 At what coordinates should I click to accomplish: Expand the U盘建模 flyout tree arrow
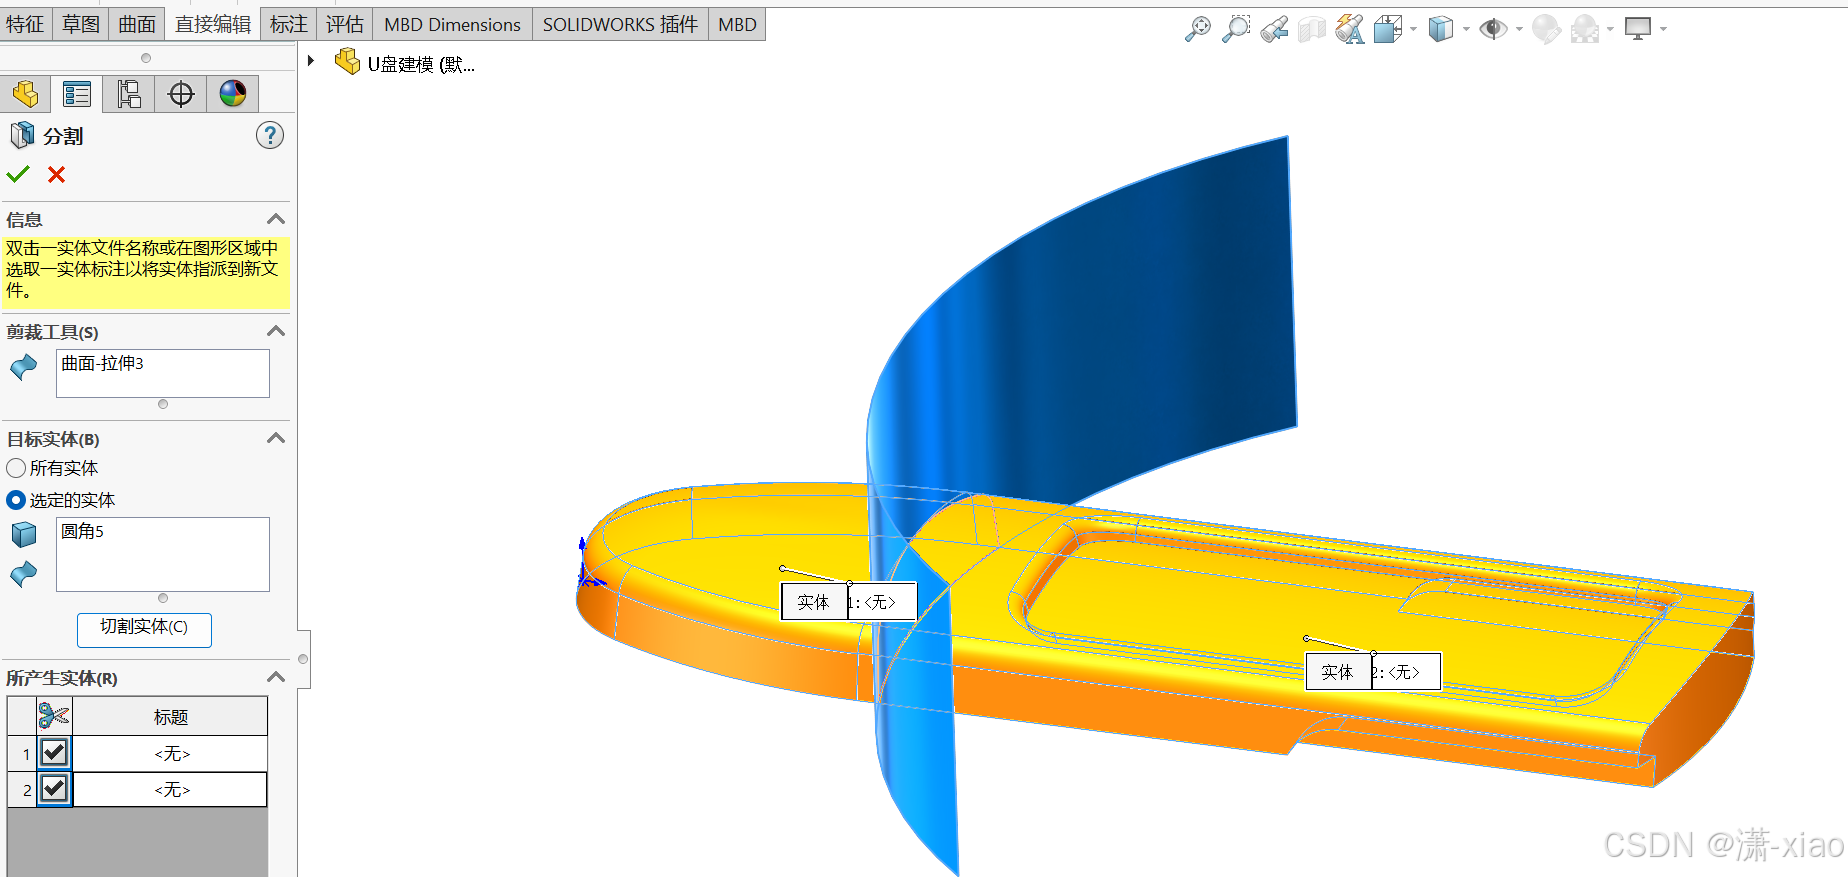click(x=311, y=61)
